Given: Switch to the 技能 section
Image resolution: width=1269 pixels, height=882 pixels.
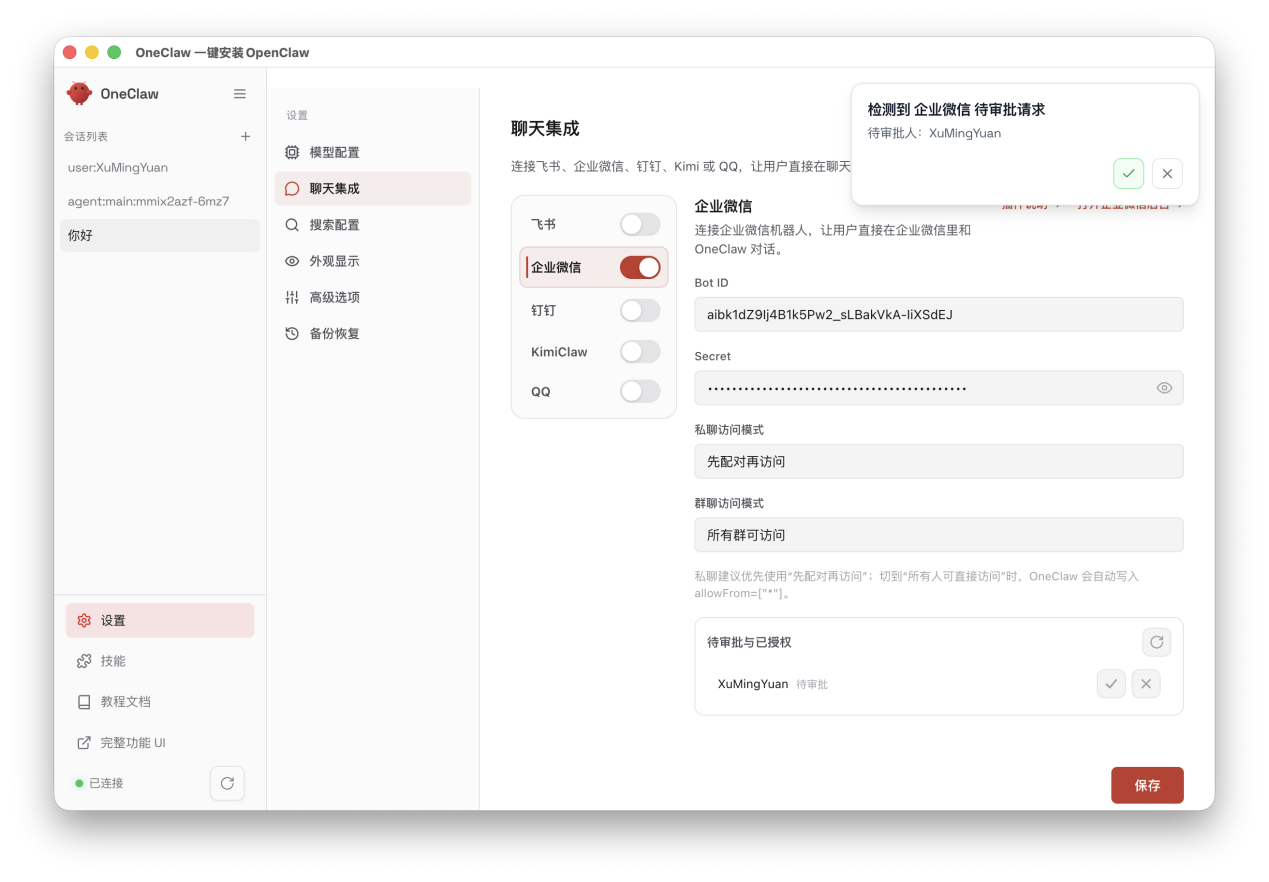Looking at the screenshot, I should pyautogui.click(x=115, y=660).
